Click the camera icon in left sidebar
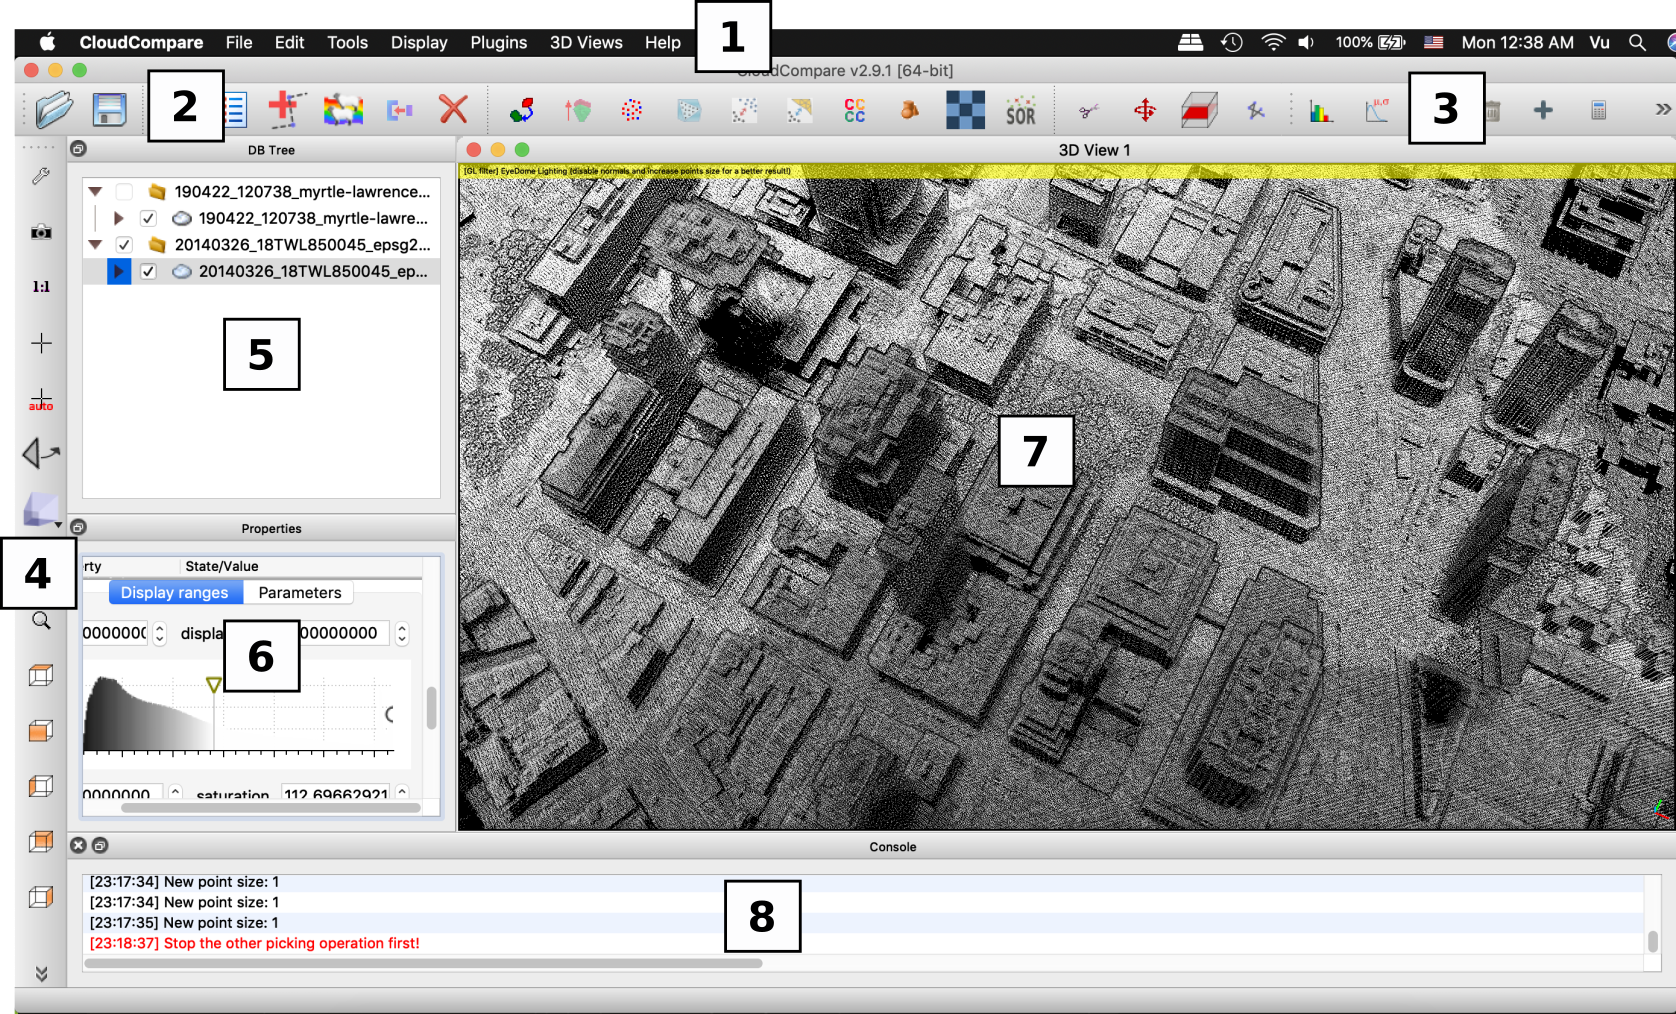 tap(41, 232)
